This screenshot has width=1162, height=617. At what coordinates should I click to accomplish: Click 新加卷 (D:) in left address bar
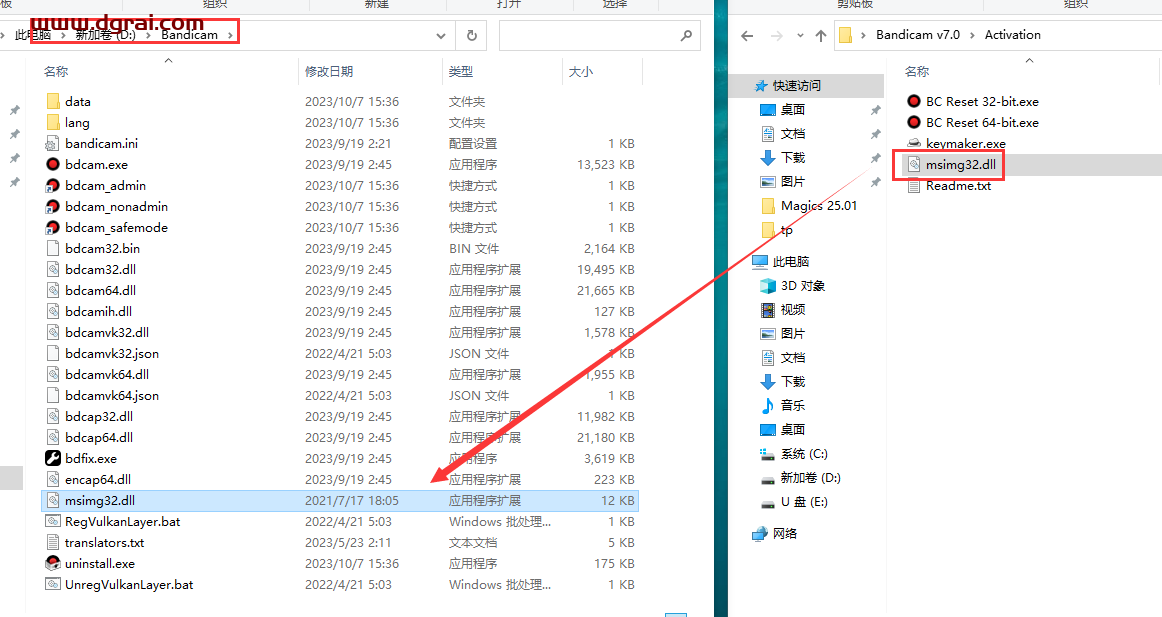coord(106,35)
